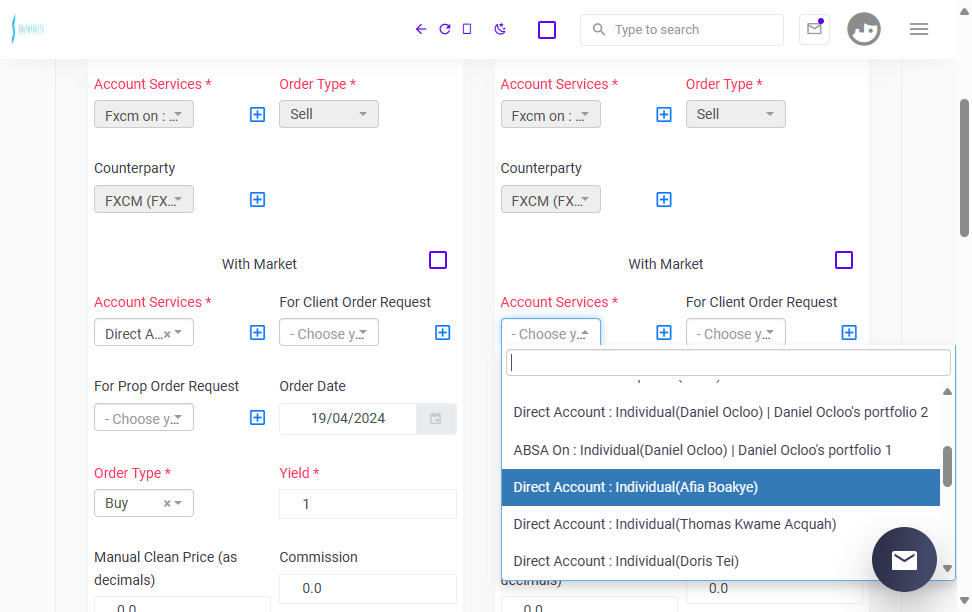
Task: Add new For Prop Order Request
Action: (x=257, y=418)
